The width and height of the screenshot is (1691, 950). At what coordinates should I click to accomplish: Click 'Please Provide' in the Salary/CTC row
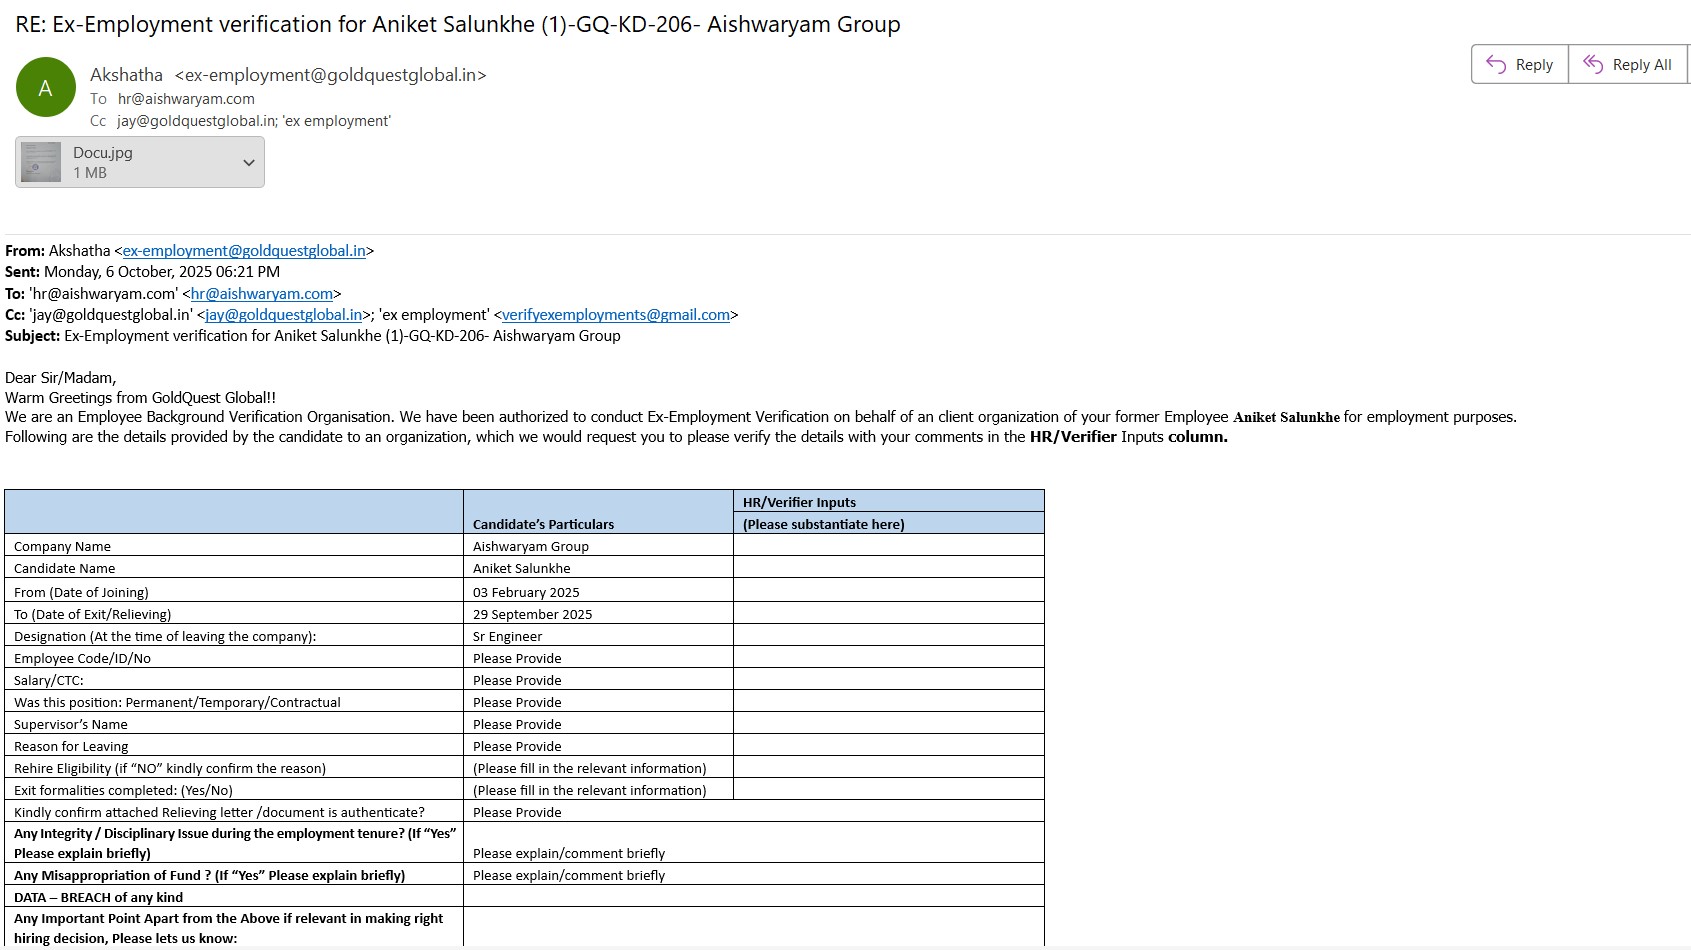517,681
